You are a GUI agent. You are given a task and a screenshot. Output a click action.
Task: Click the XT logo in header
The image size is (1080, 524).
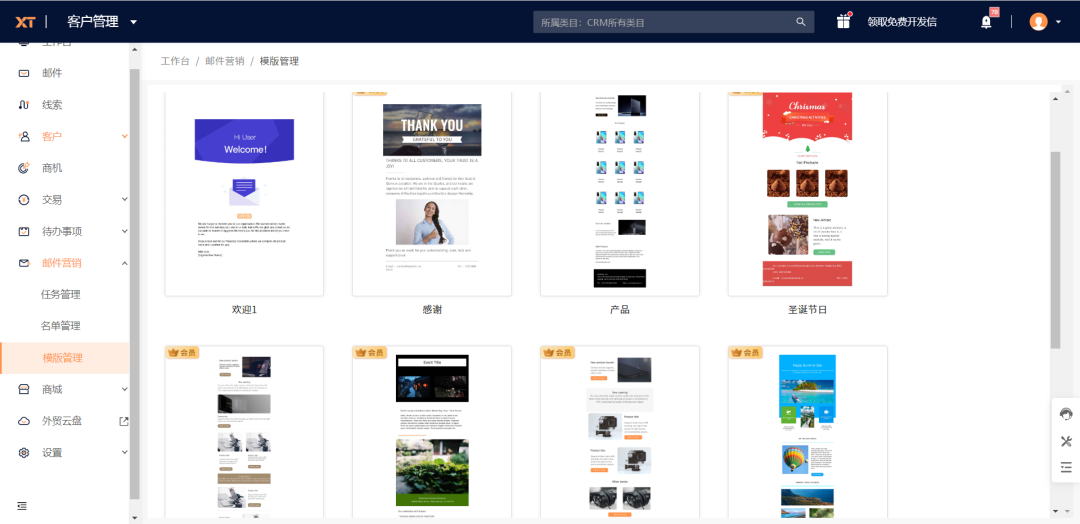coord(25,22)
